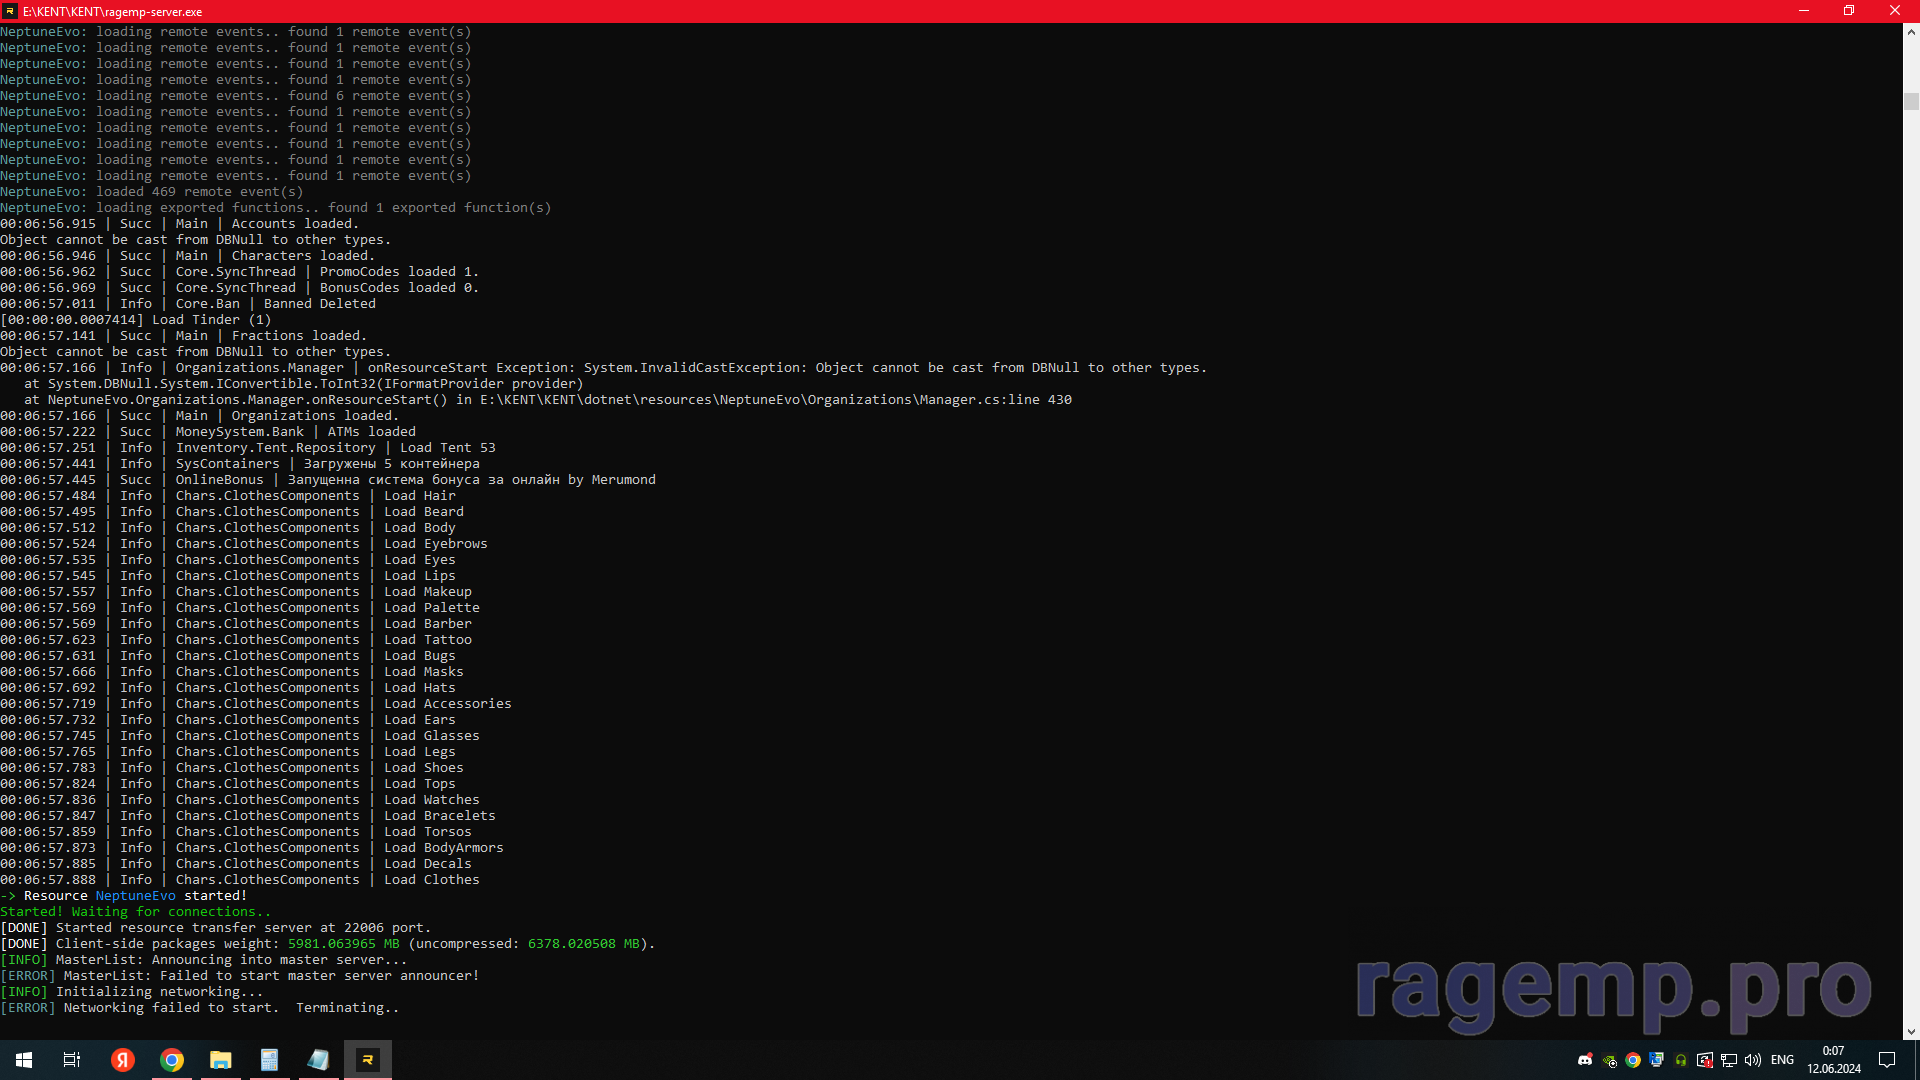Image resolution: width=1920 pixels, height=1080 pixels.
Task: Click the 'Manager.cs:line 430' stack trace line
Action: pyautogui.click(x=548, y=400)
